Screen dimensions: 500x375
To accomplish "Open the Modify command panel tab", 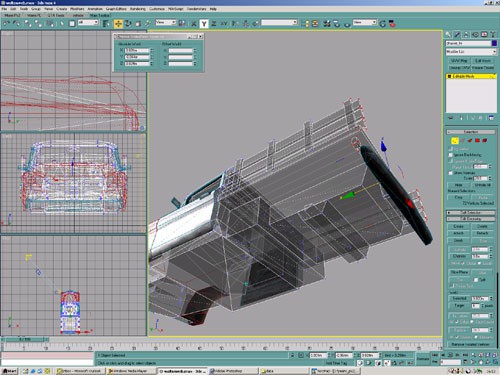I will tap(457, 34).
